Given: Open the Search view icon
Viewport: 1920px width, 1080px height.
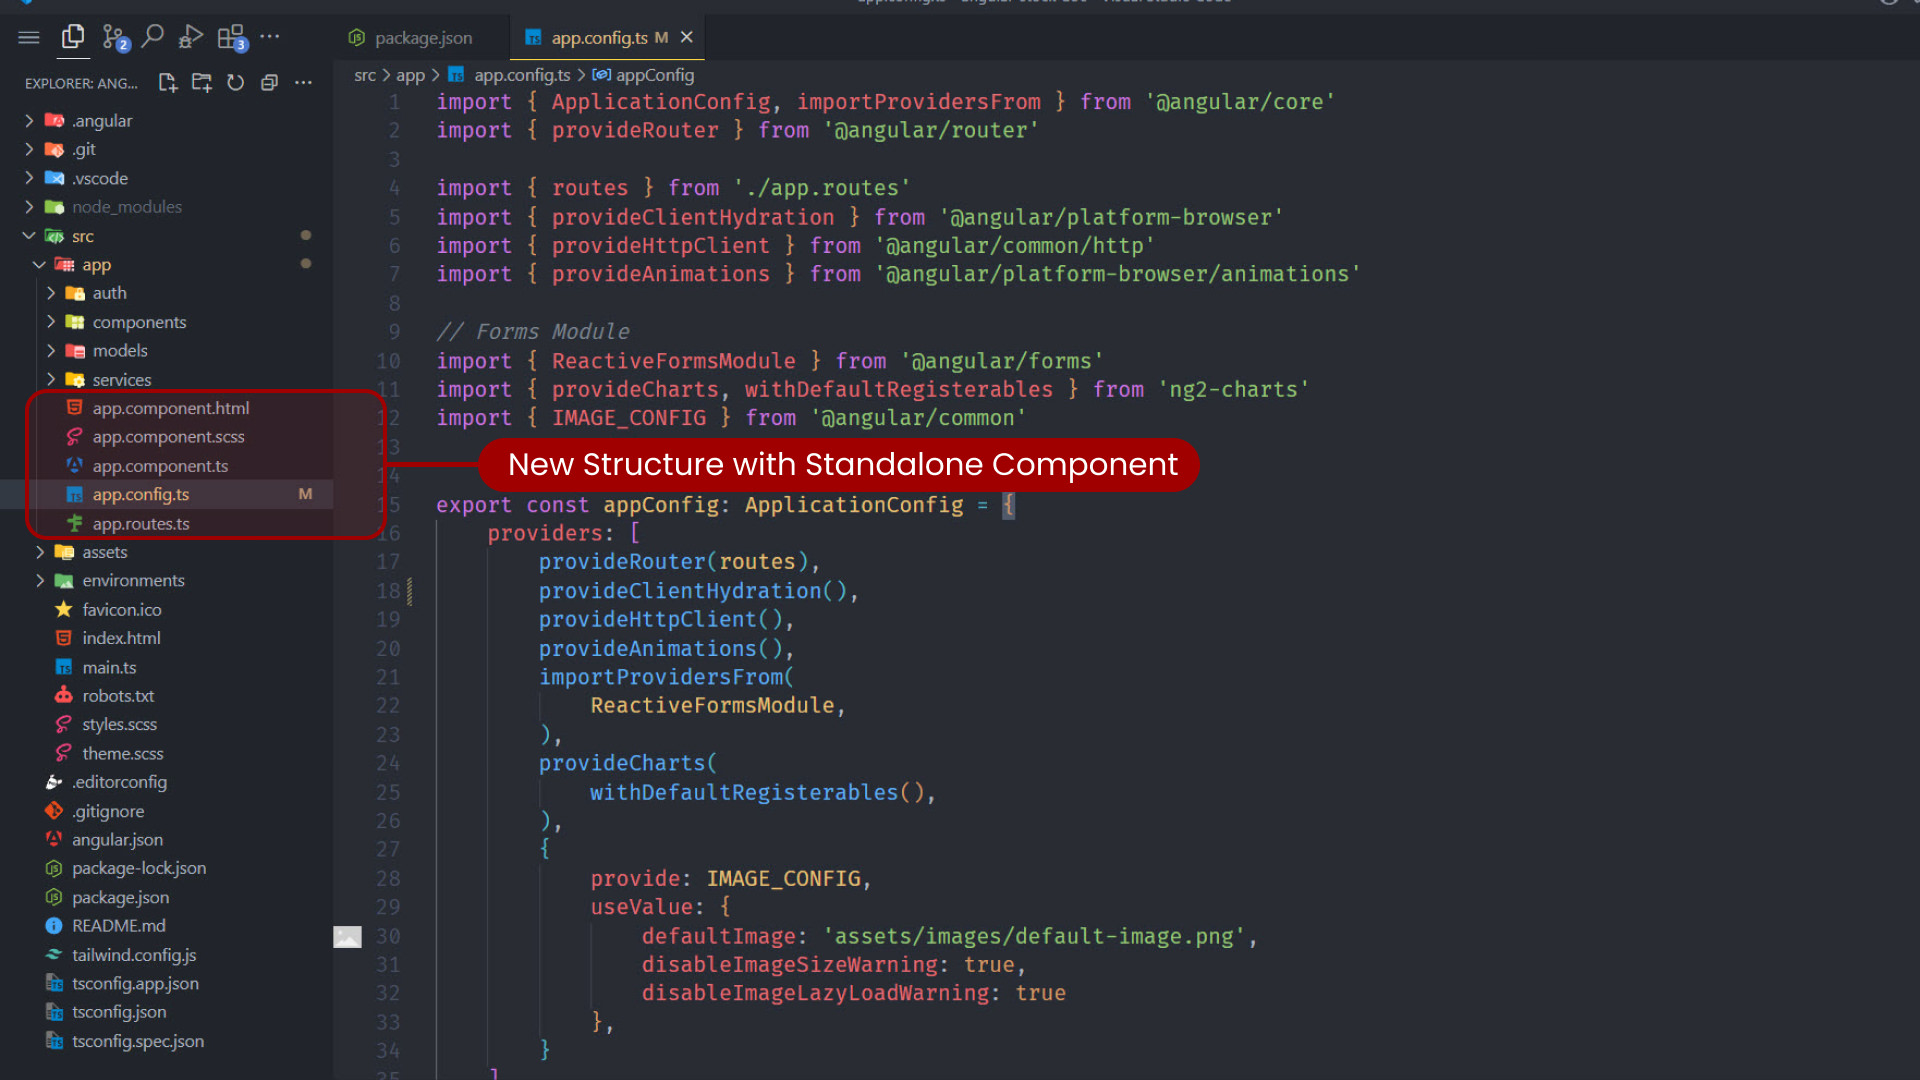Looking at the screenshot, I should pos(153,37).
